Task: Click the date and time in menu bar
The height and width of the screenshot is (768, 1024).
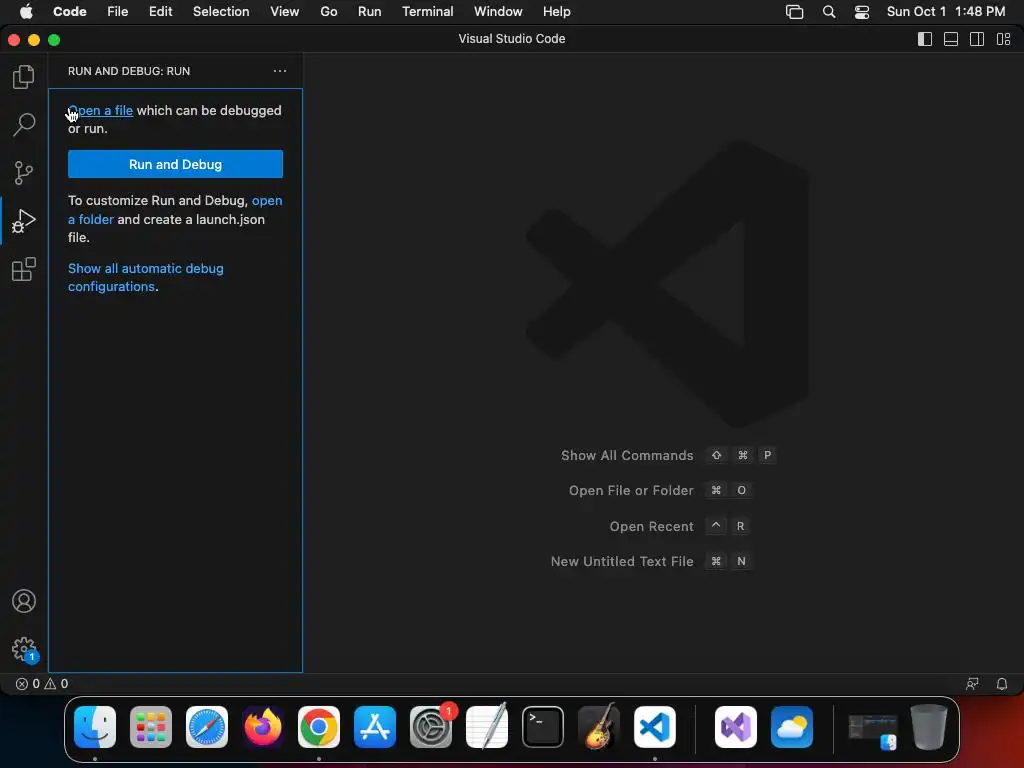Action: (x=946, y=12)
